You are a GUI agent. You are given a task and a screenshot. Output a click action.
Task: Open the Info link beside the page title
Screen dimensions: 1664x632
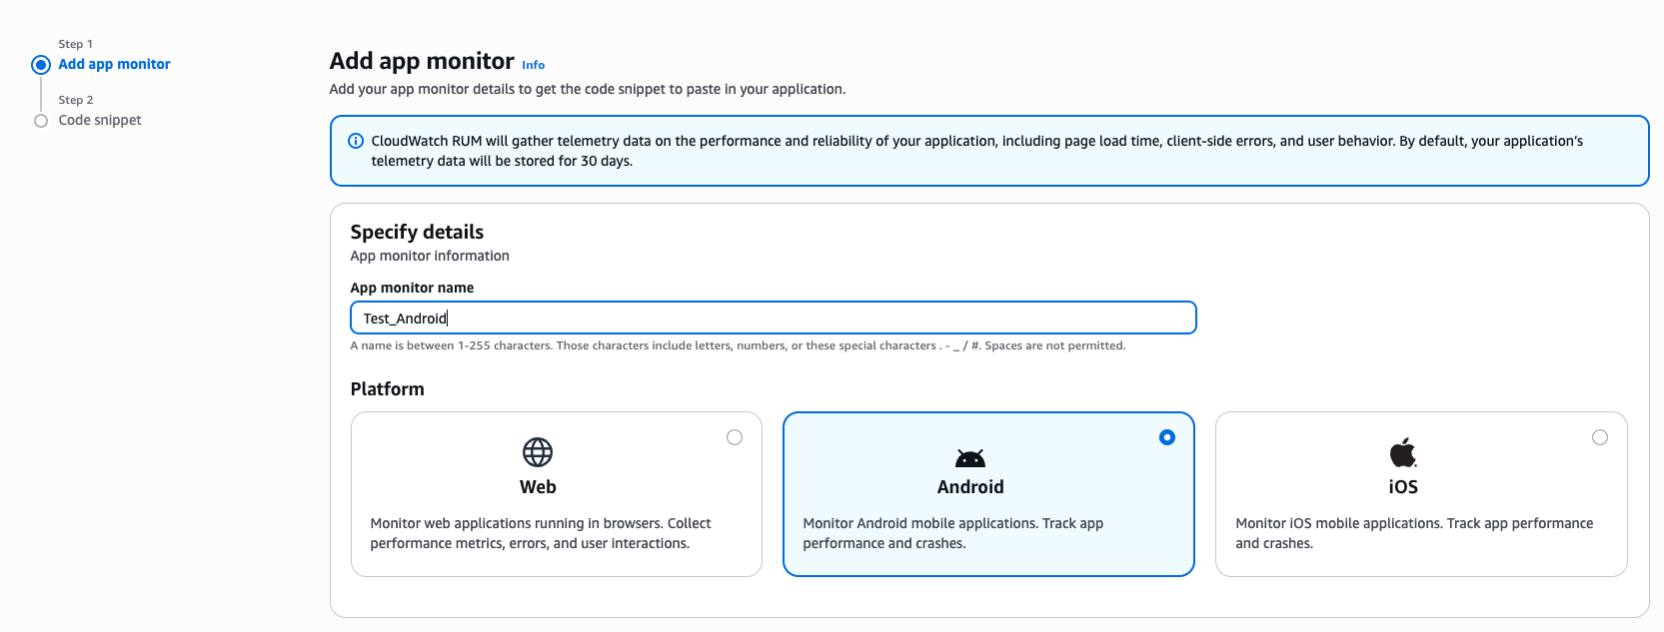point(533,64)
